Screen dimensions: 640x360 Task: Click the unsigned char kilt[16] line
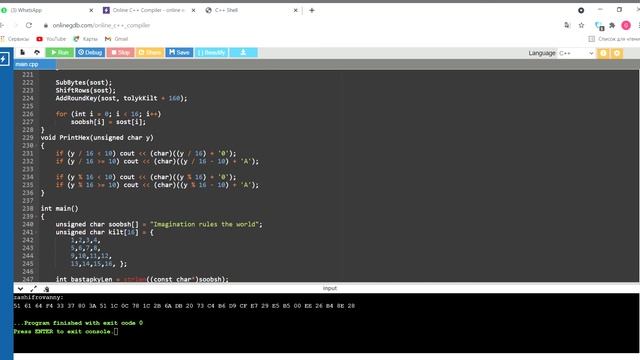pos(104,232)
